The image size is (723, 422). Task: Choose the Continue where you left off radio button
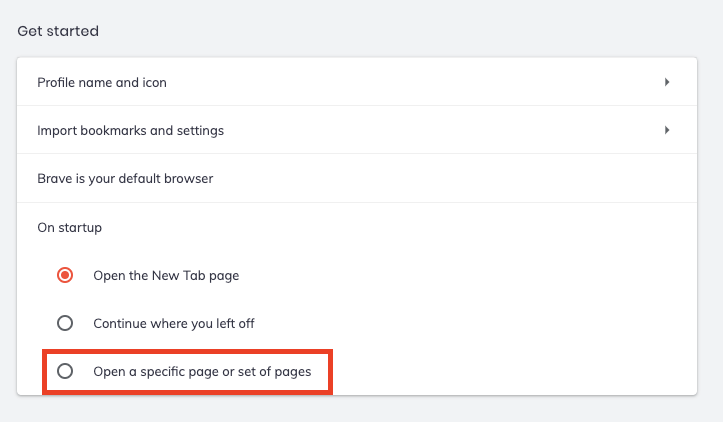pos(65,323)
